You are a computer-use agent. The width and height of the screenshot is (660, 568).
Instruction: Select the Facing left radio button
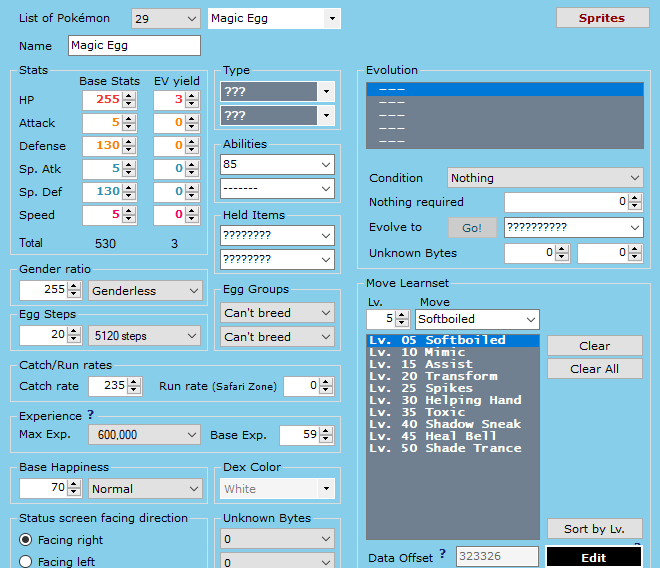pyautogui.click(x=26, y=561)
